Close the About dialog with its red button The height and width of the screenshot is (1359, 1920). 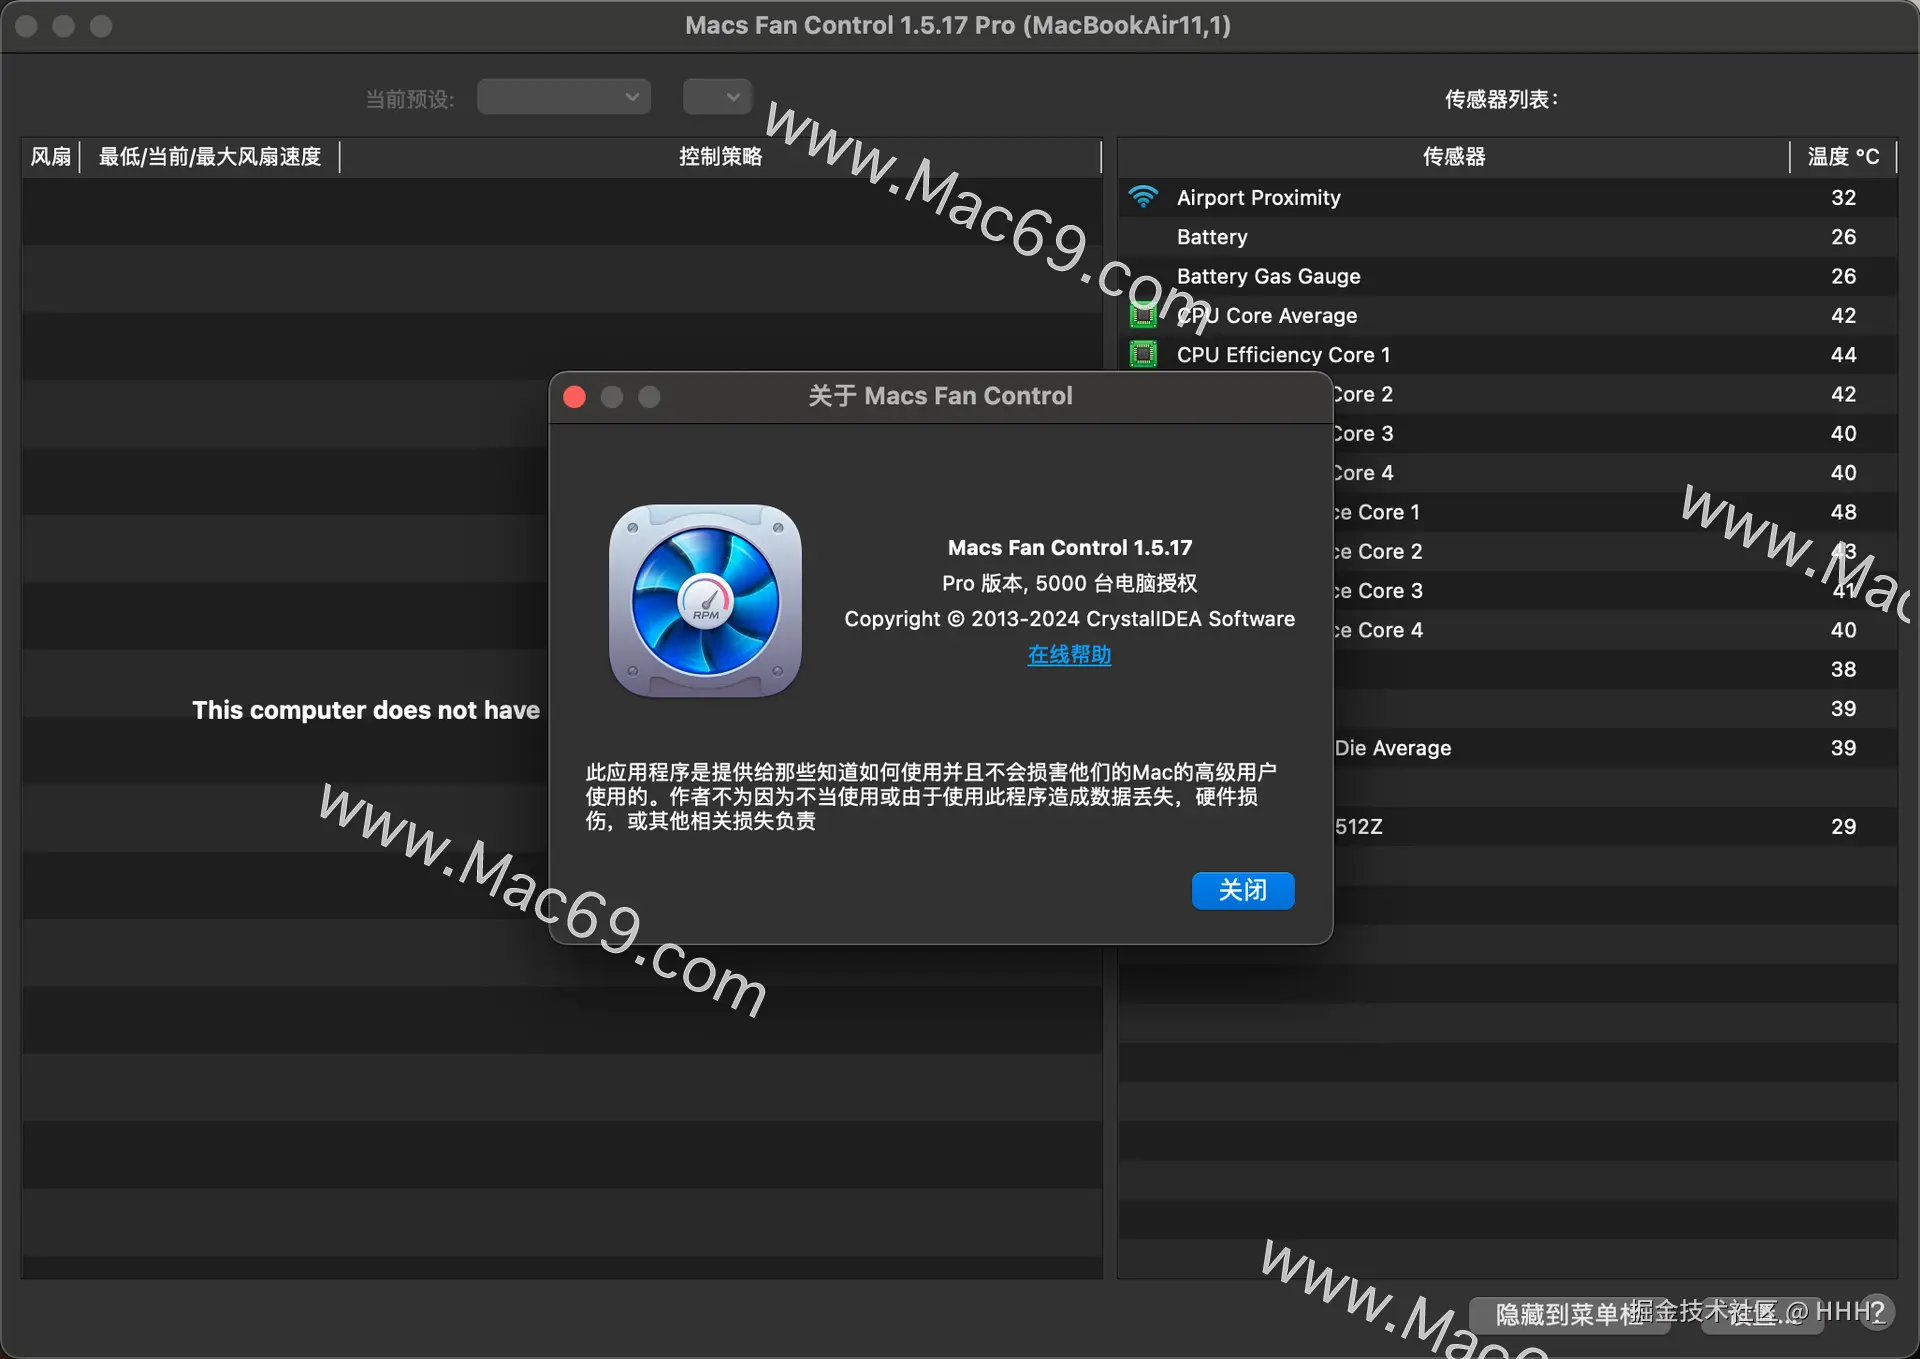(575, 397)
